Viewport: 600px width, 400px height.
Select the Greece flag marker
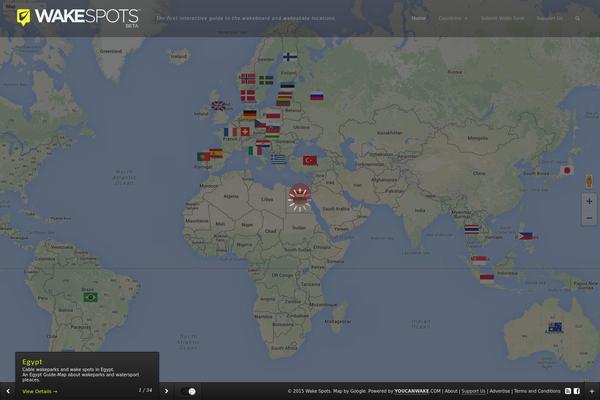pos(279,159)
